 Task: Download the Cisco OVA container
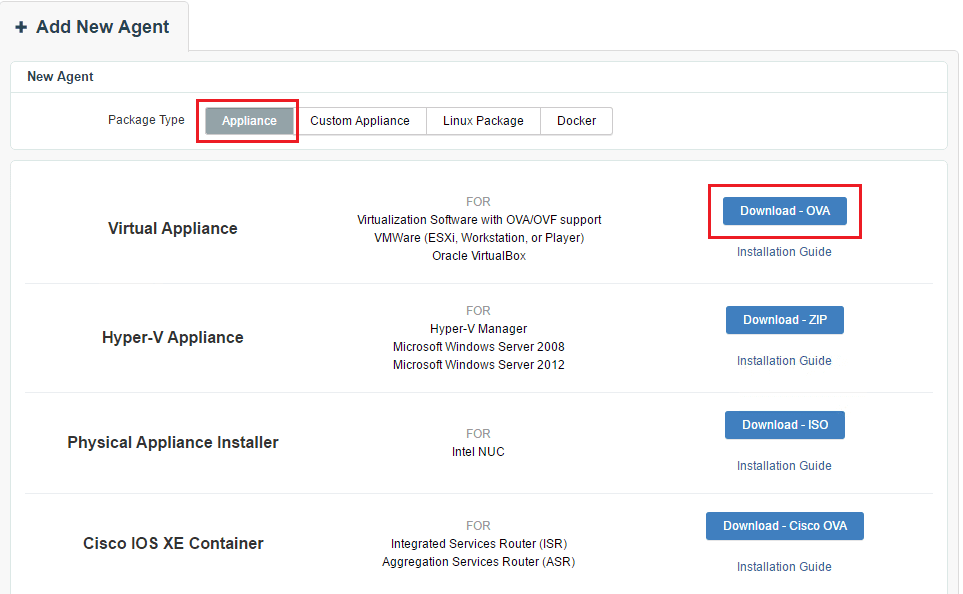pos(785,526)
